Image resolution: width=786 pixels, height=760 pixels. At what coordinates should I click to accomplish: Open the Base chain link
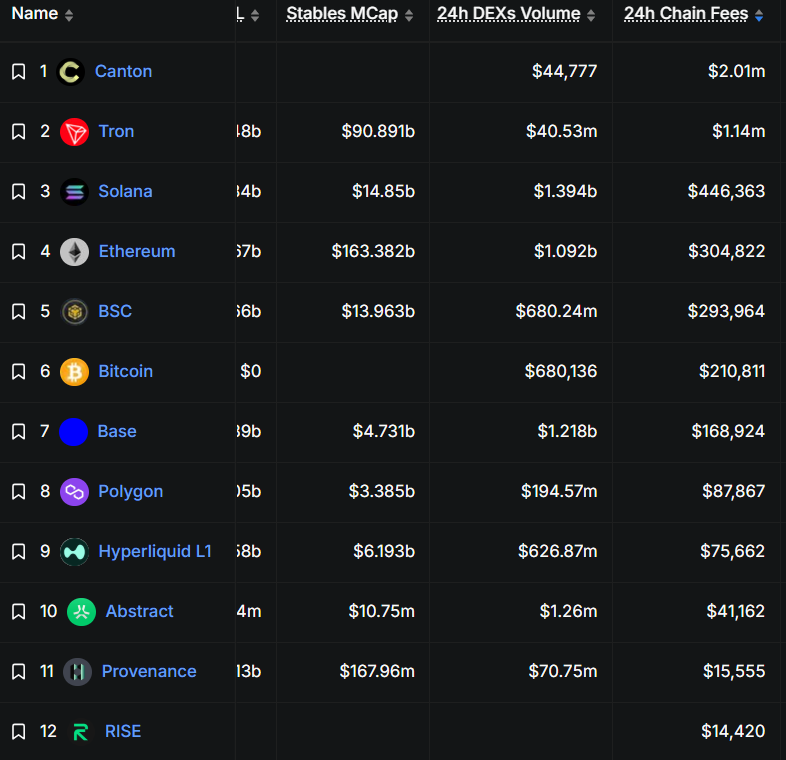[x=117, y=431]
